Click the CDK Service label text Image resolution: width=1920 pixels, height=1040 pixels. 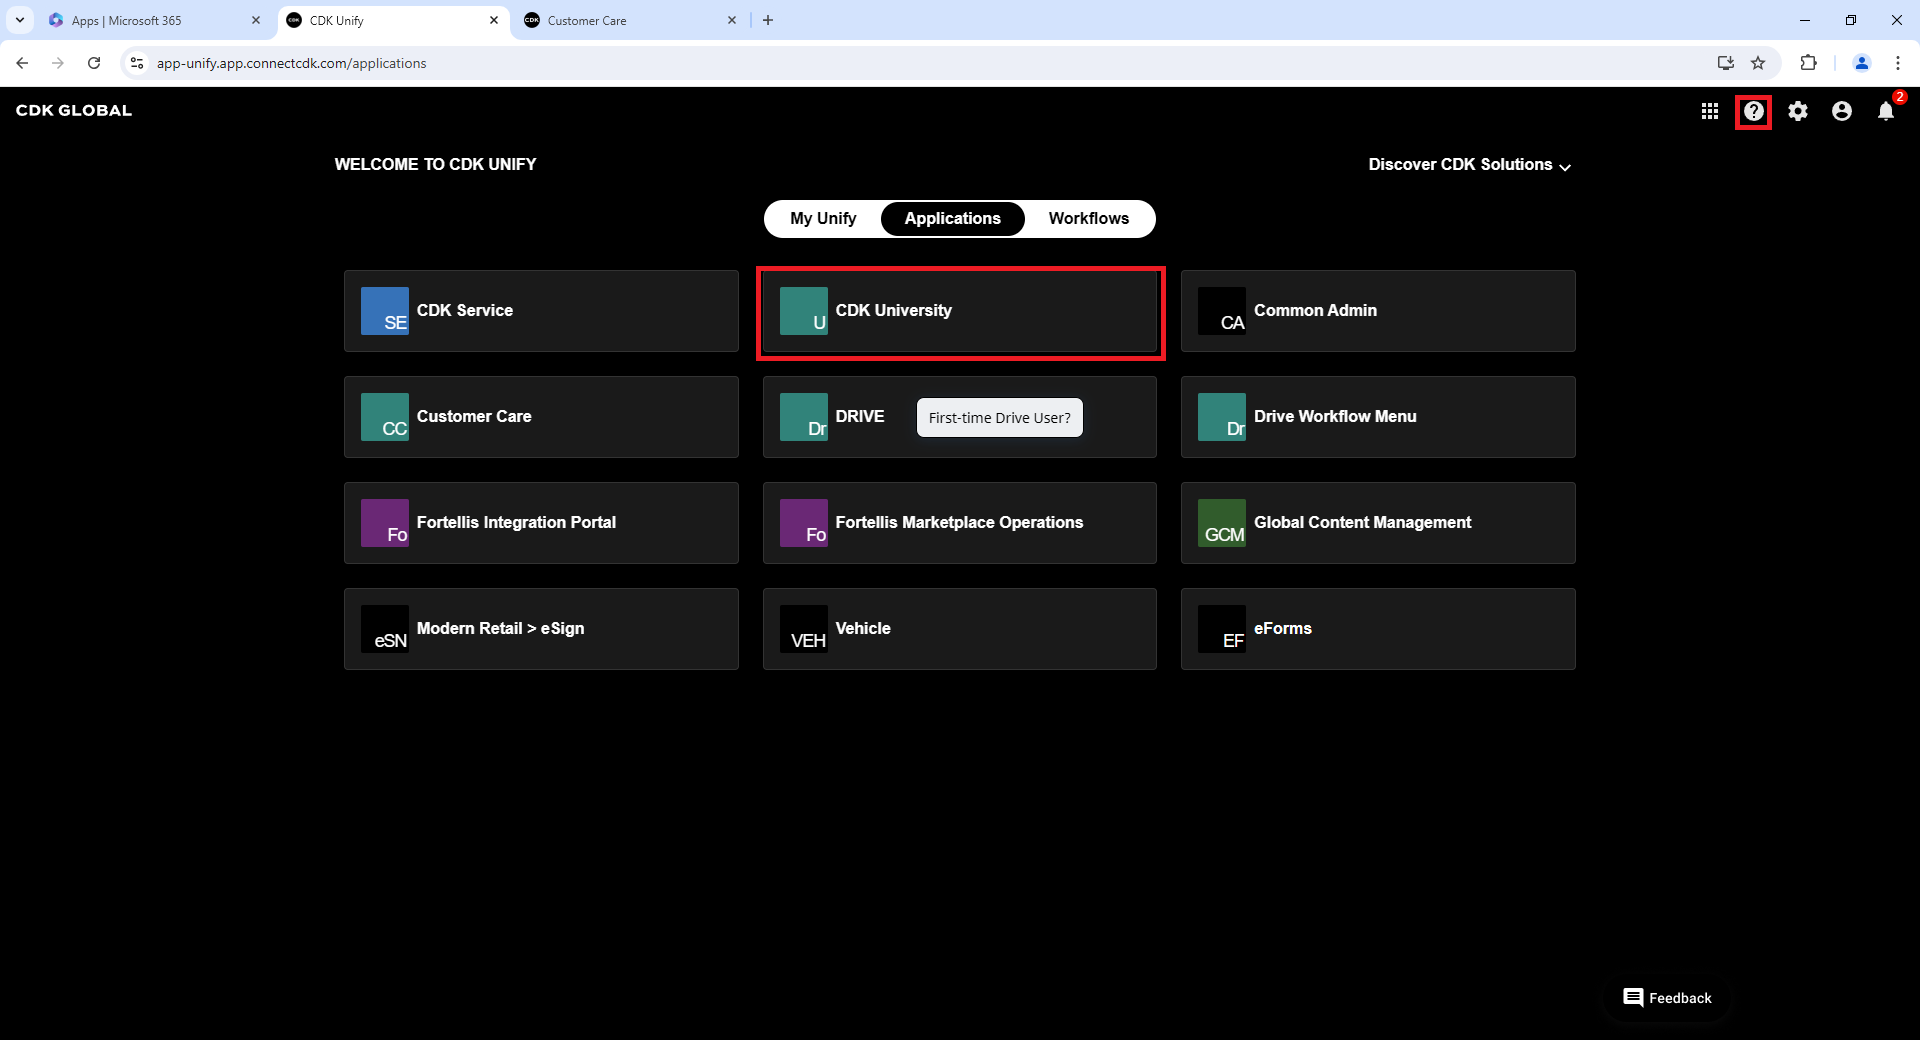click(465, 311)
